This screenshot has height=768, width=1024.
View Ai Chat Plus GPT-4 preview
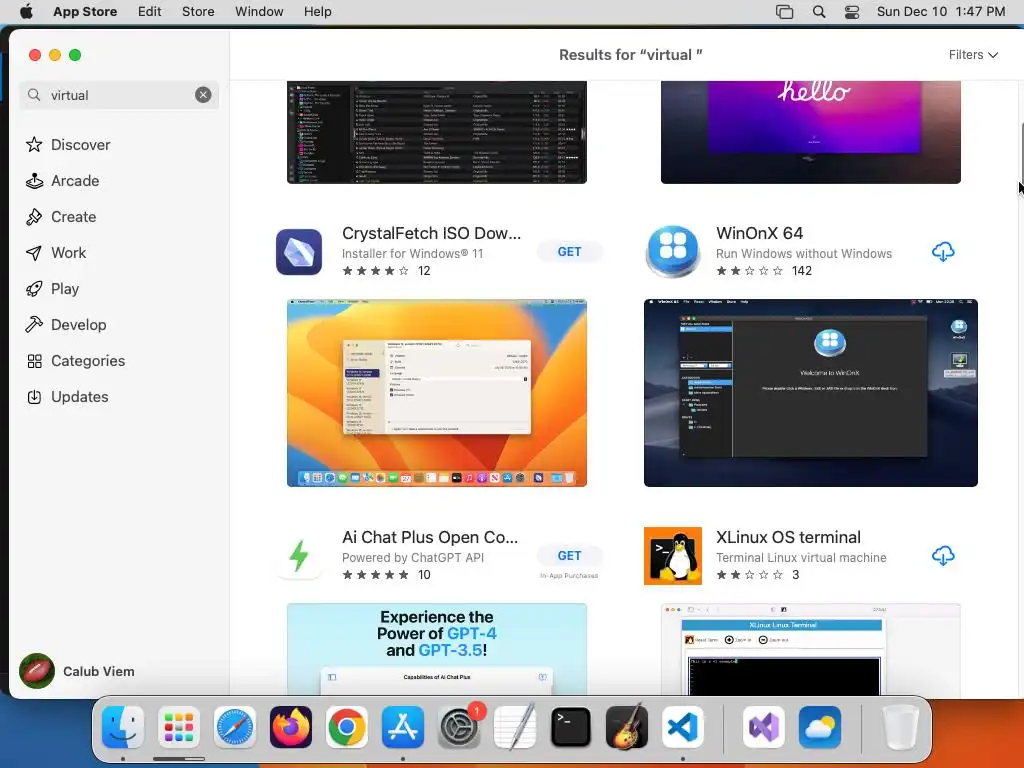click(437, 649)
